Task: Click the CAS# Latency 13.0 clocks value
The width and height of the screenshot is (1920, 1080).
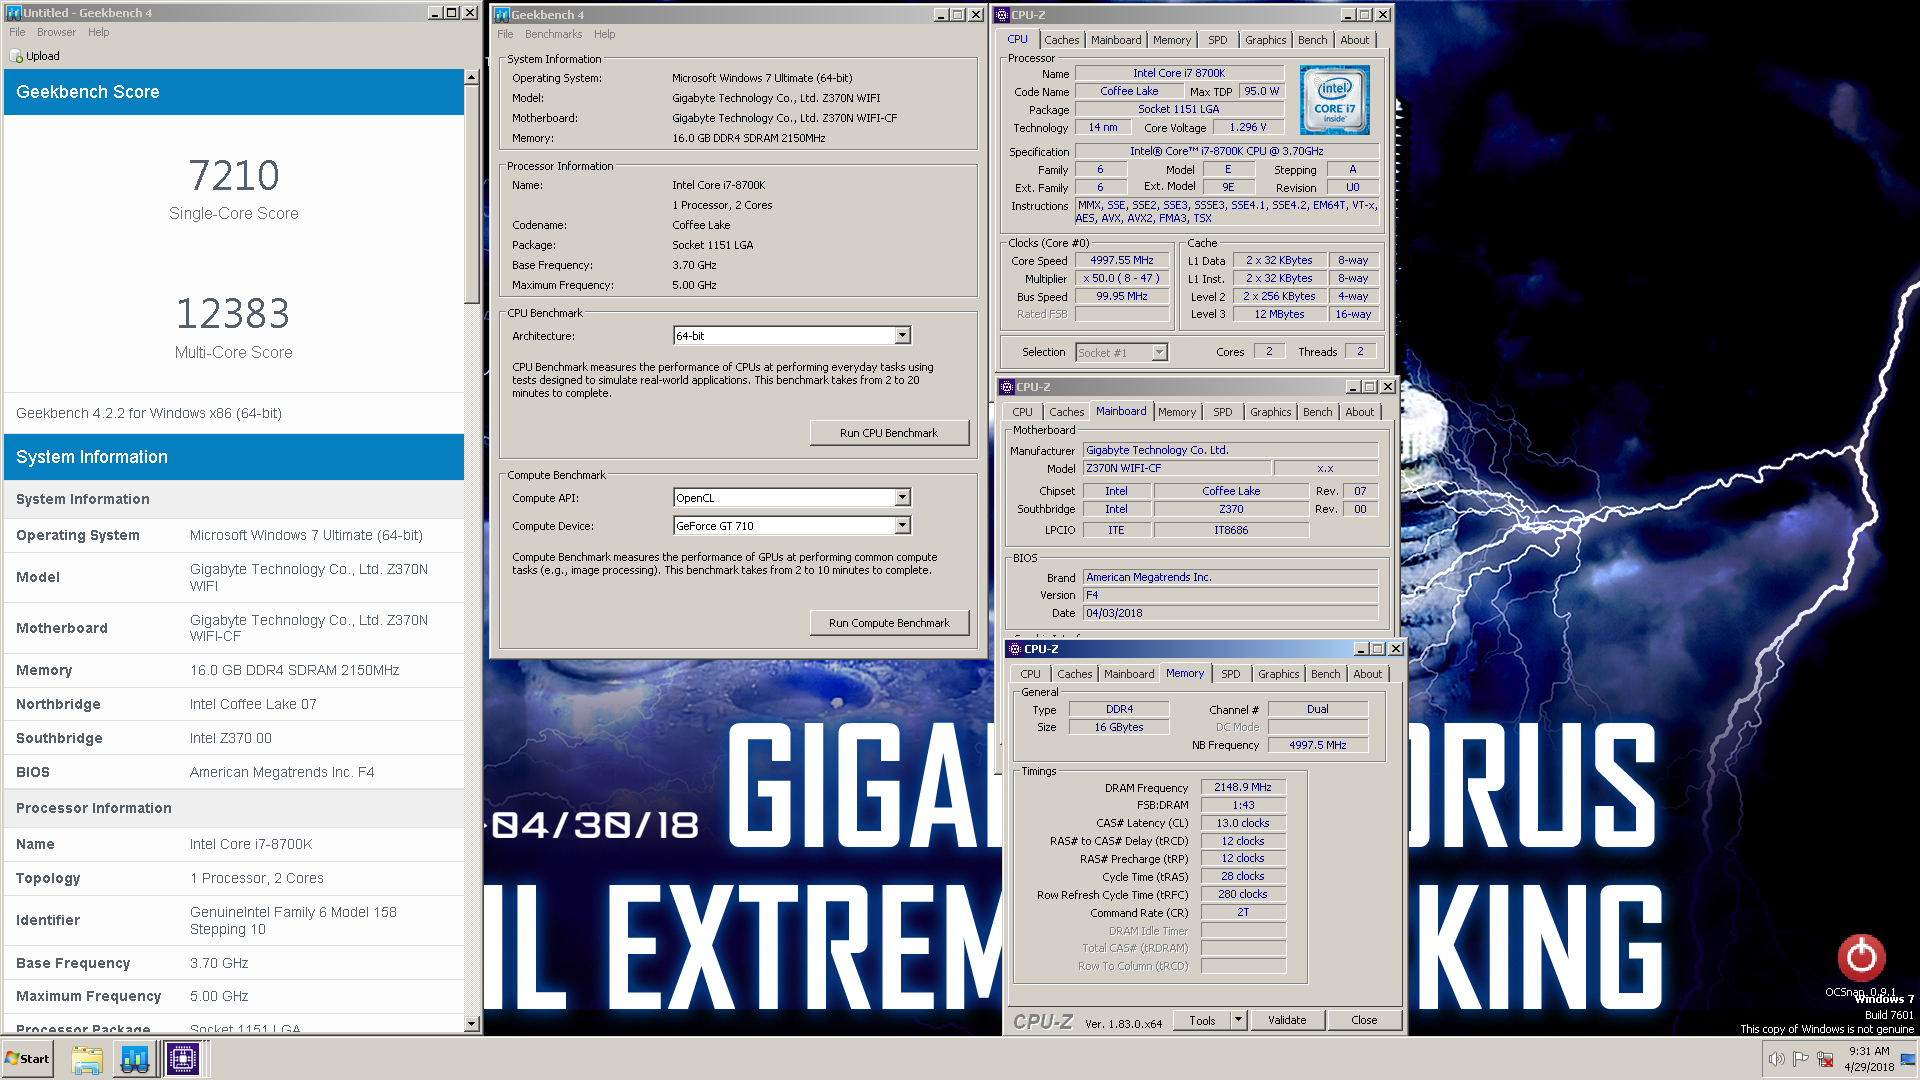Action: (1242, 823)
